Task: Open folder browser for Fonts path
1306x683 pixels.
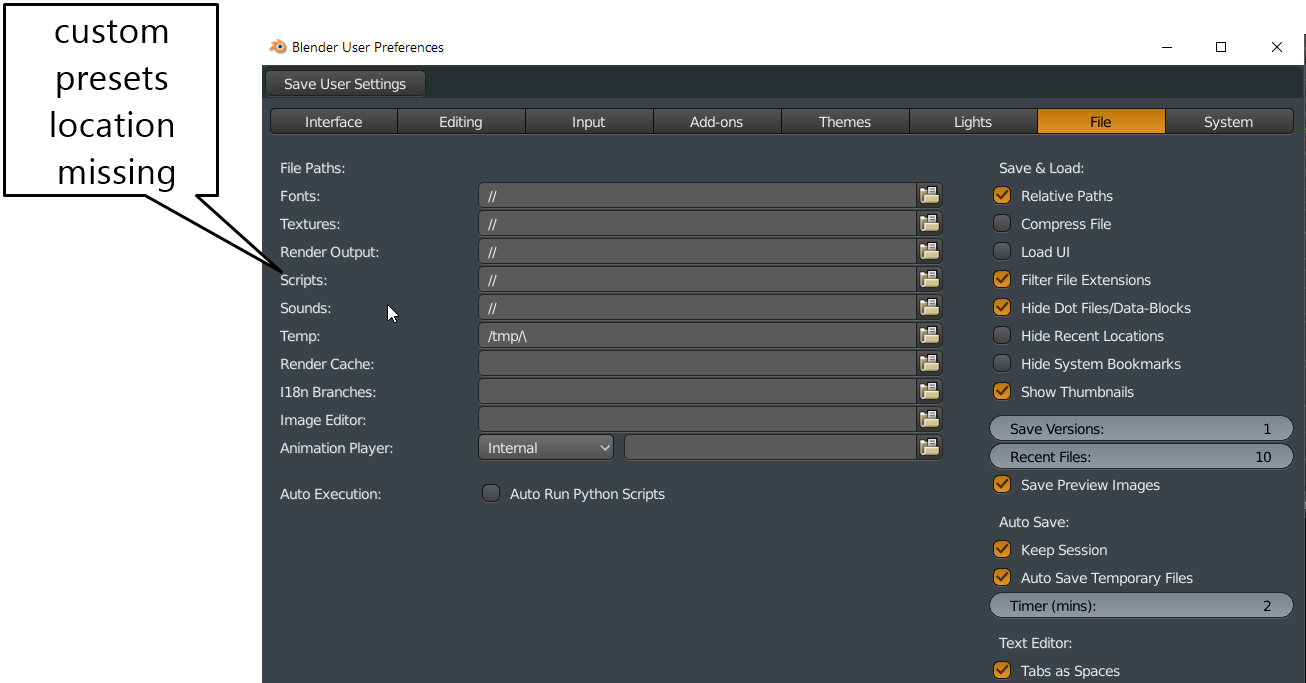Action: click(x=930, y=196)
